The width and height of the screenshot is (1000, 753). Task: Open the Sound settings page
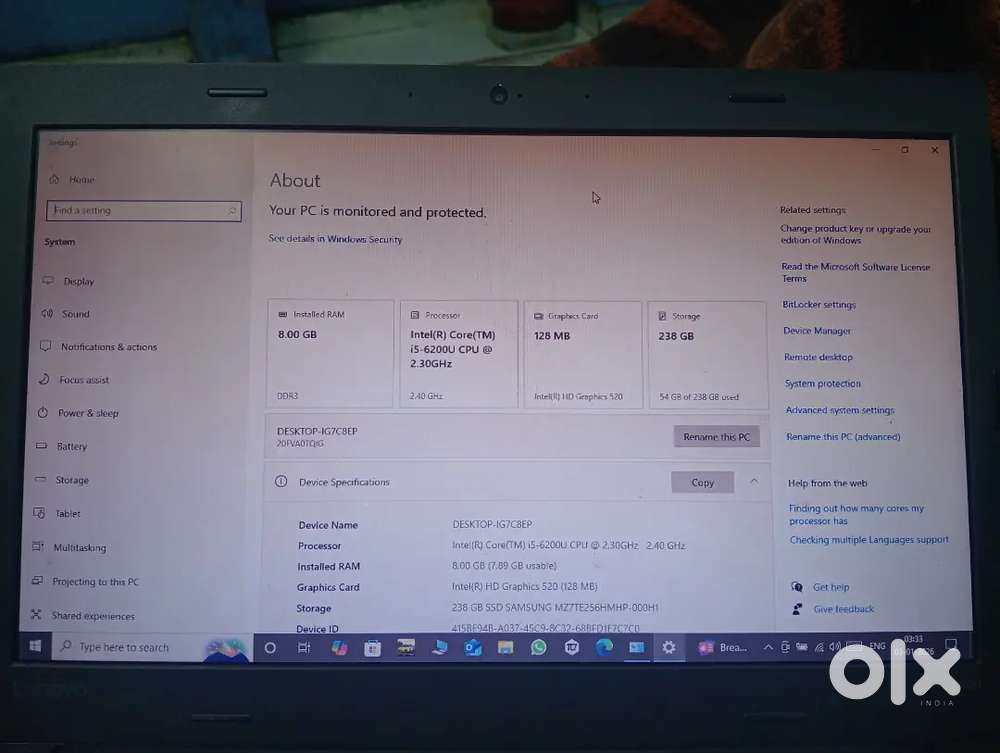76,314
